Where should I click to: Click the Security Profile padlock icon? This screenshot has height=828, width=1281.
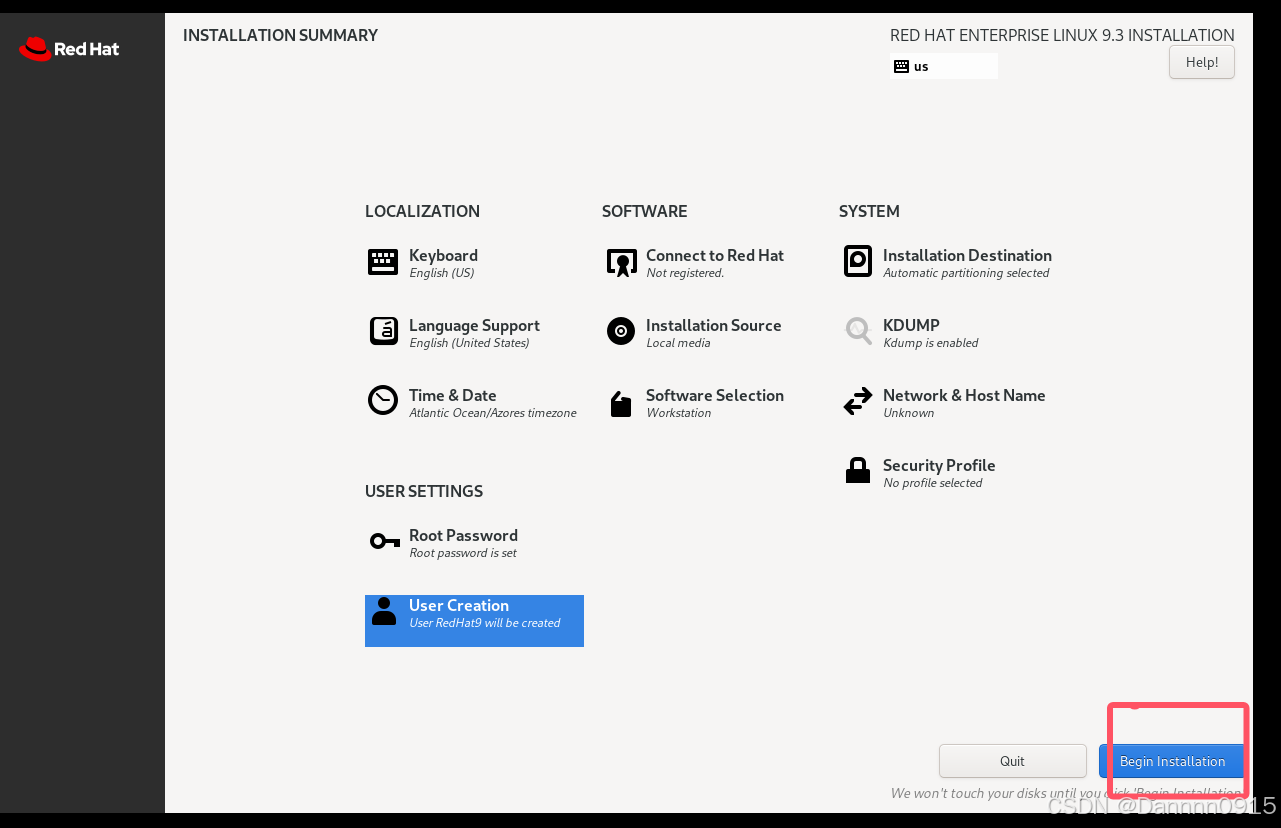click(x=858, y=470)
